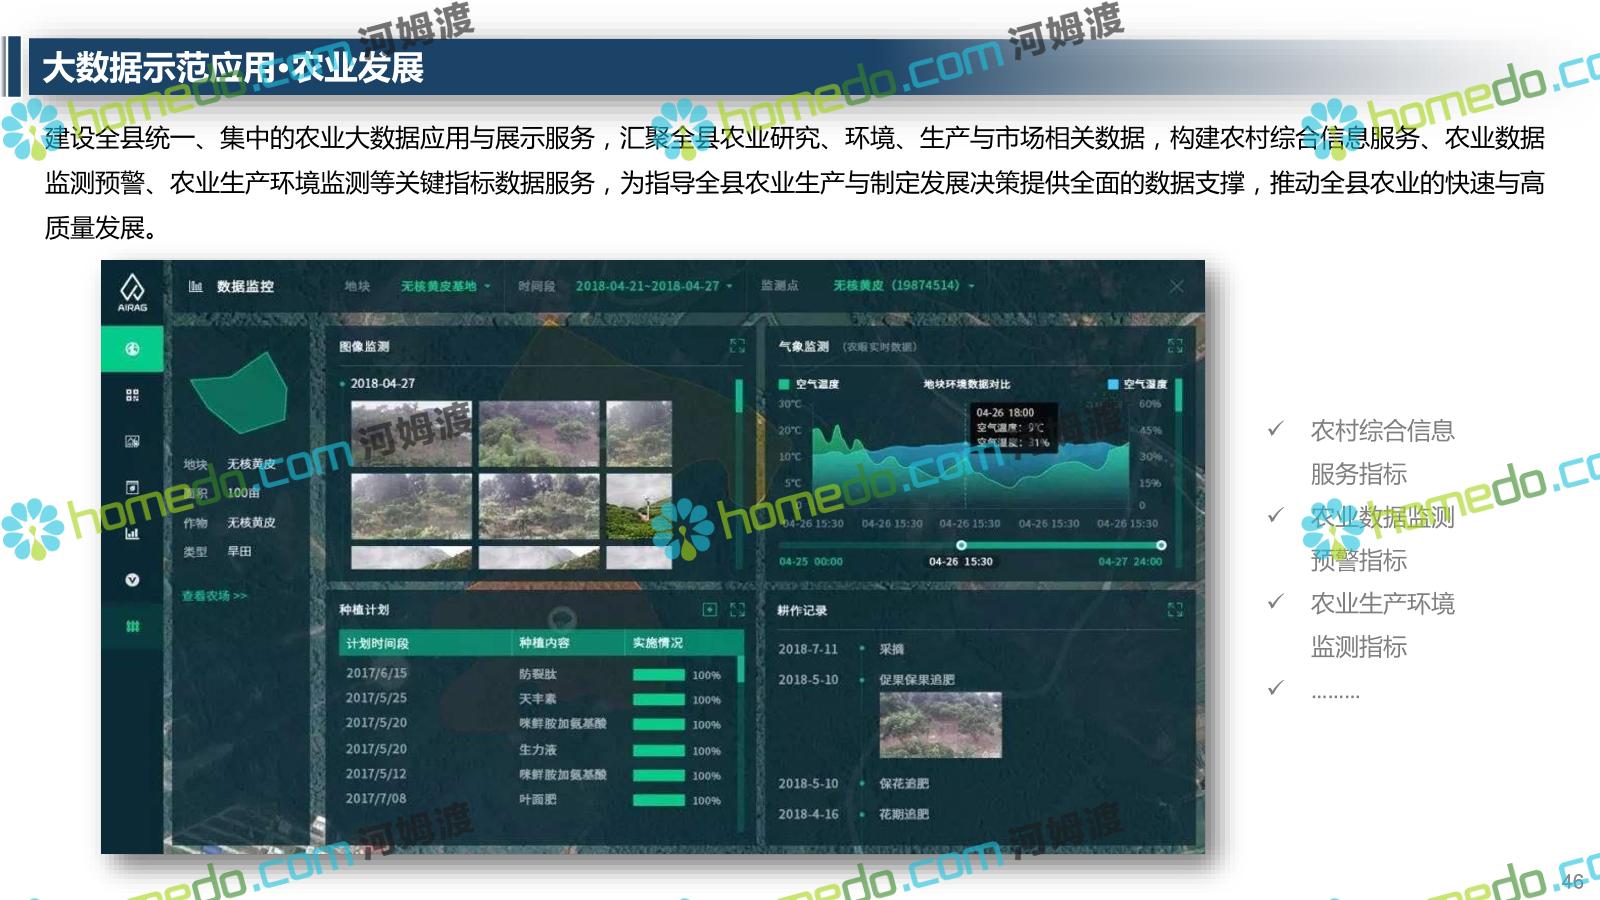Click the time slider handle at 04-26 15:30
The image size is (1600, 900).
961,545
